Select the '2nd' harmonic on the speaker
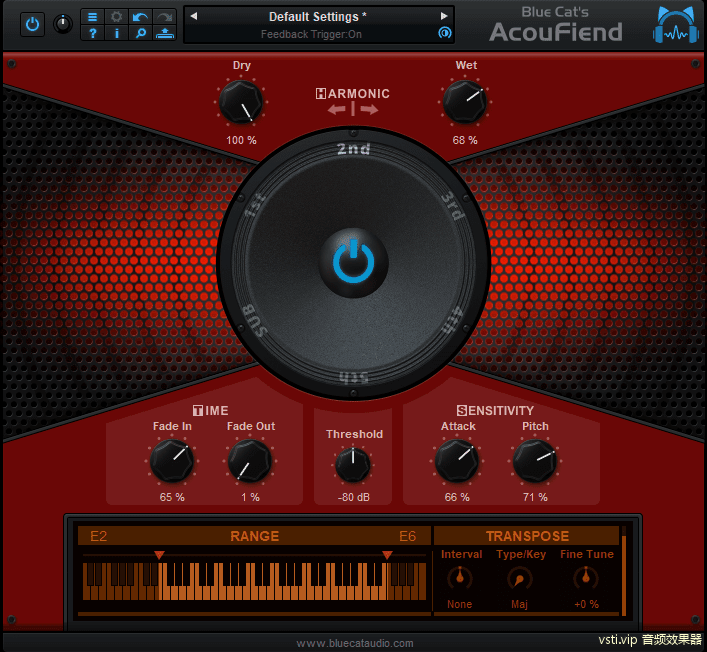This screenshot has width=707, height=652. point(354,149)
